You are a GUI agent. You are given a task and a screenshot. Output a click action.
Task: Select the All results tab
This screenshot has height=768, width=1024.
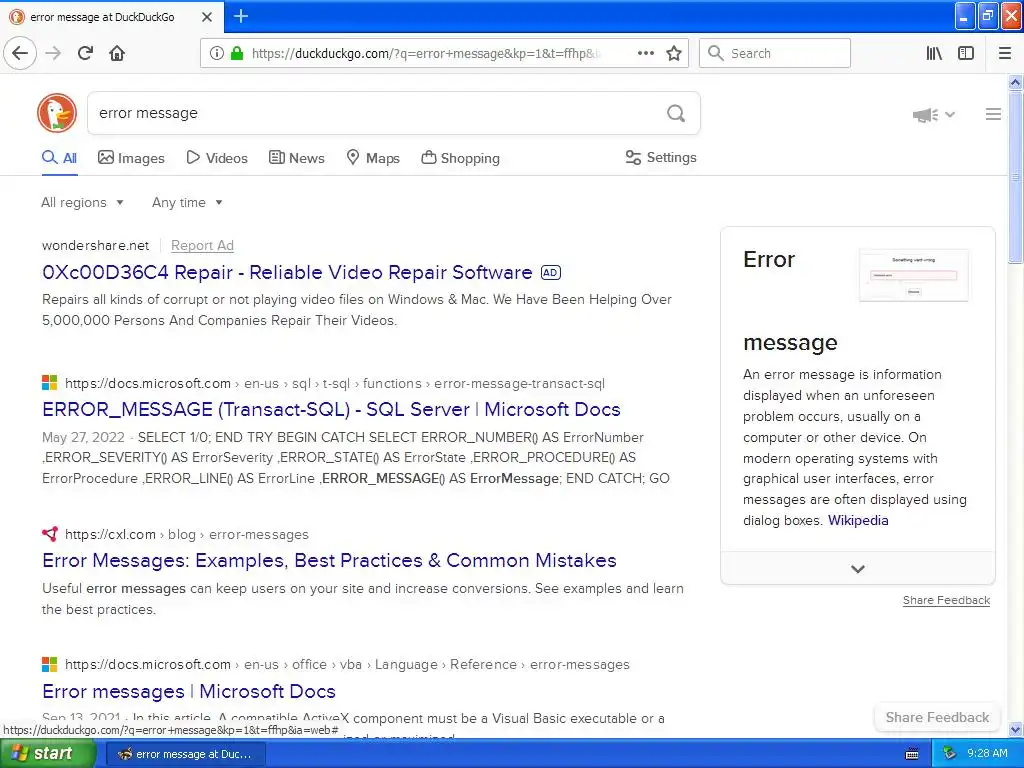coord(59,158)
